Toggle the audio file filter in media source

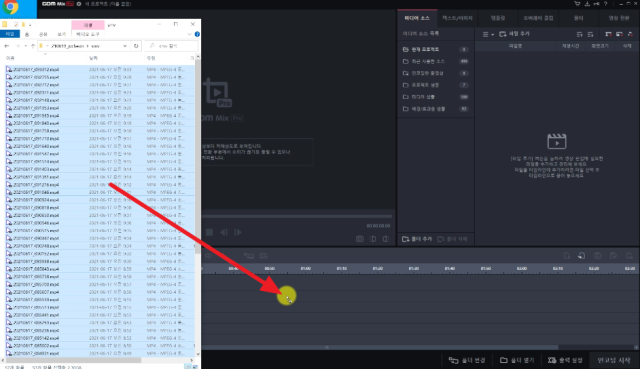(630, 34)
